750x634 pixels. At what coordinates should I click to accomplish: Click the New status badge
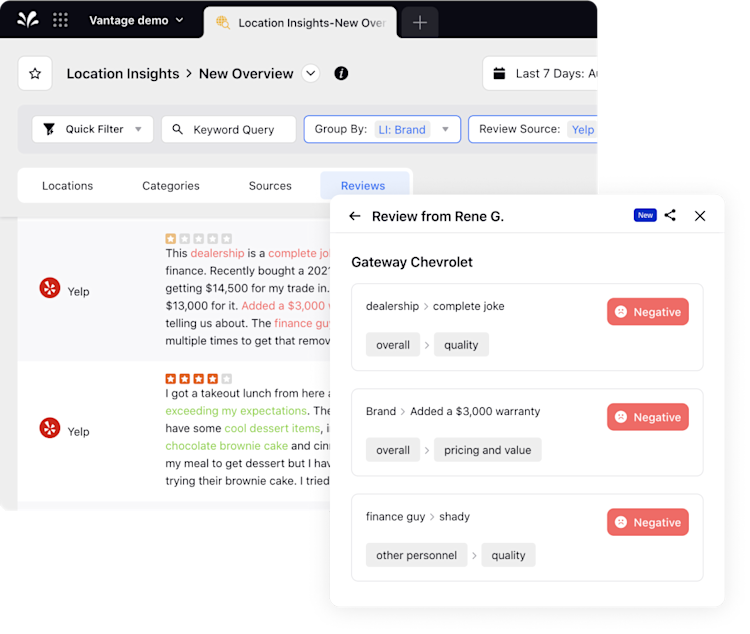point(645,215)
